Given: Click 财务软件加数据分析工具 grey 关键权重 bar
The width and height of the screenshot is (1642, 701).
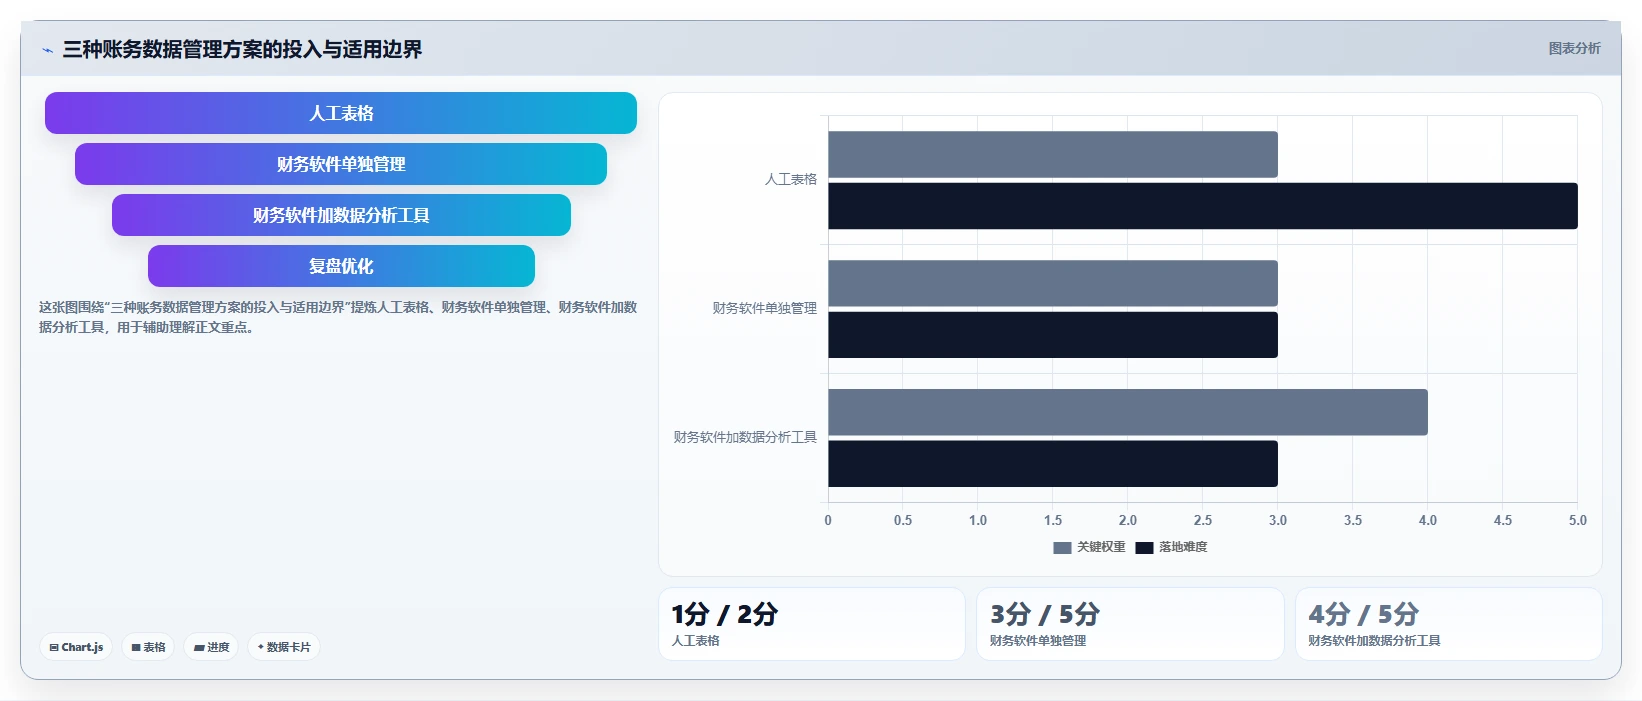Looking at the screenshot, I should pos(1128,412).
